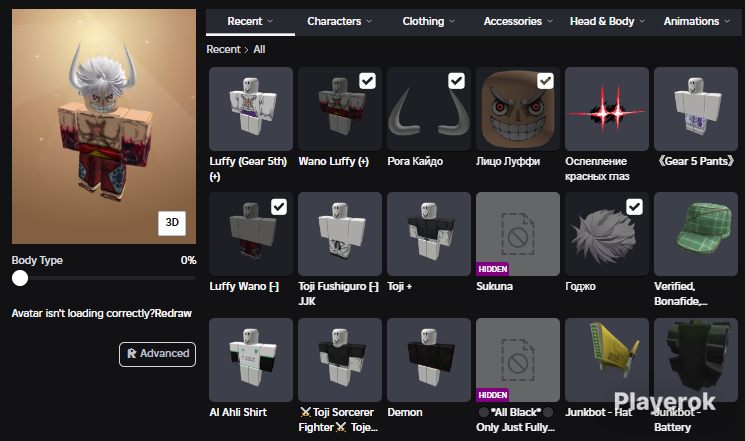
Task: Expand the Animations dropdown chevron
Action: [727, 21]
